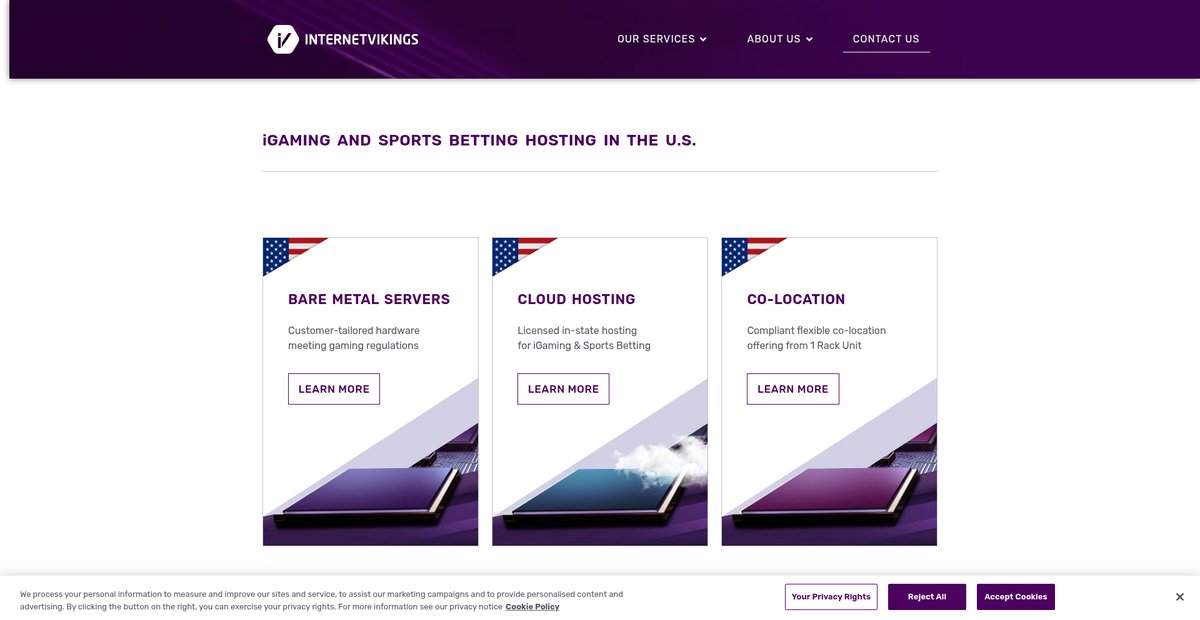
Task: Reject all cookies
Action: pyautogui.click(x=927, y=597)
